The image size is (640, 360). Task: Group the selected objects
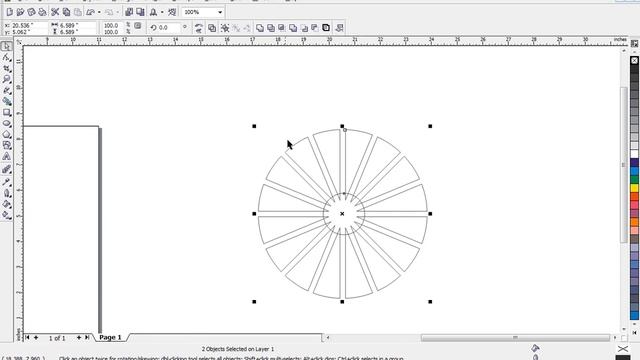point(225,28)
